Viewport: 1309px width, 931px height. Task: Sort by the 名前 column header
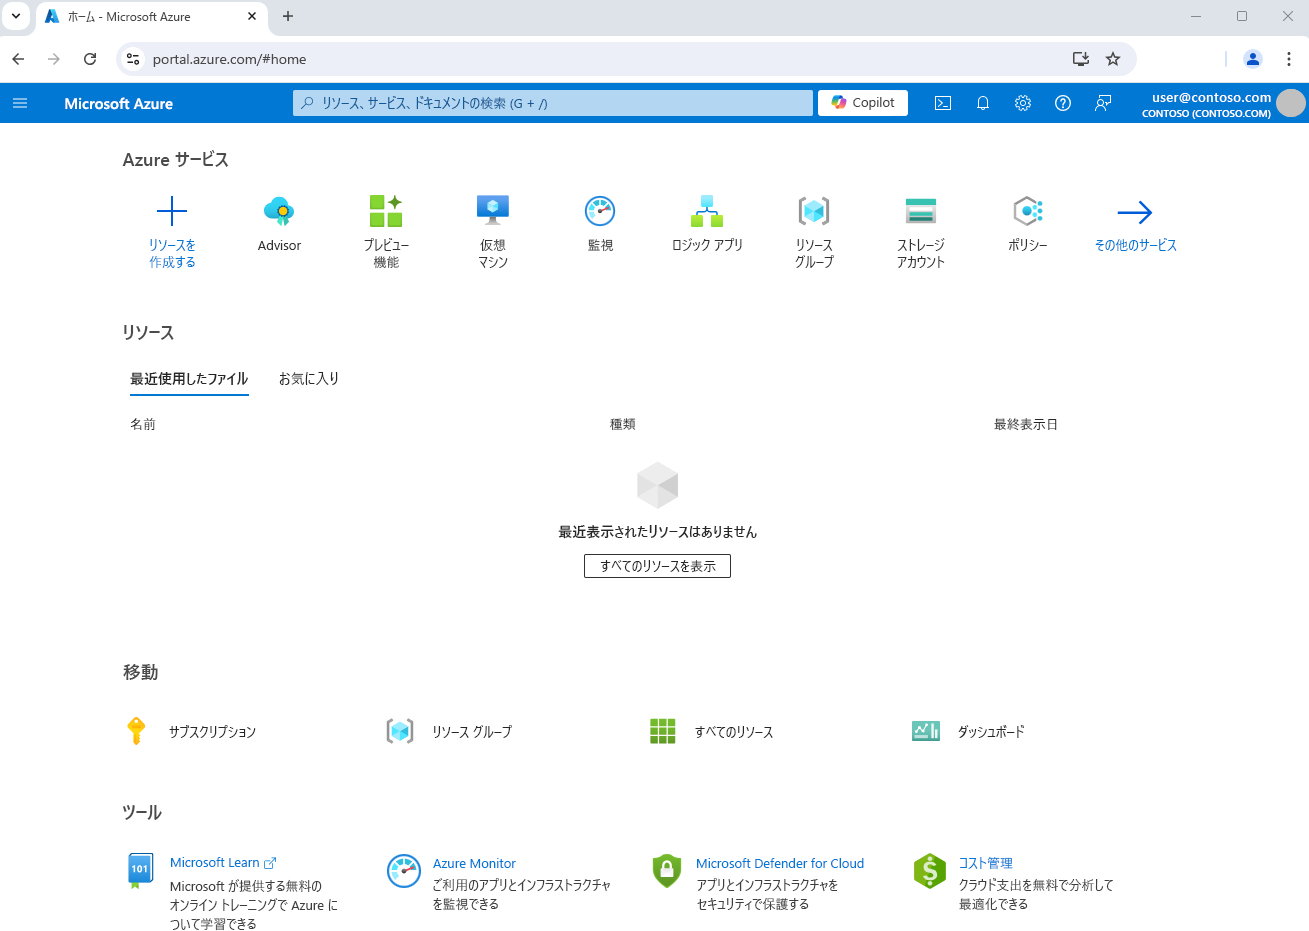click(x=143, y=424)
